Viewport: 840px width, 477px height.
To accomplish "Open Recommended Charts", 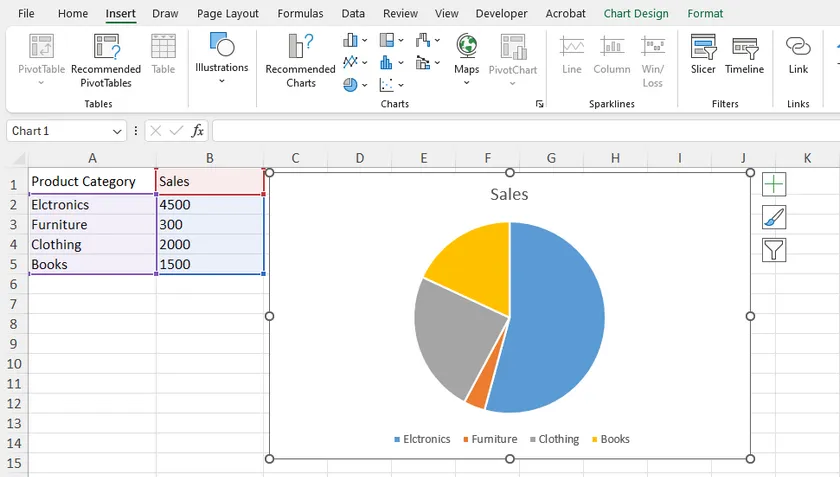I will point(301,60).
